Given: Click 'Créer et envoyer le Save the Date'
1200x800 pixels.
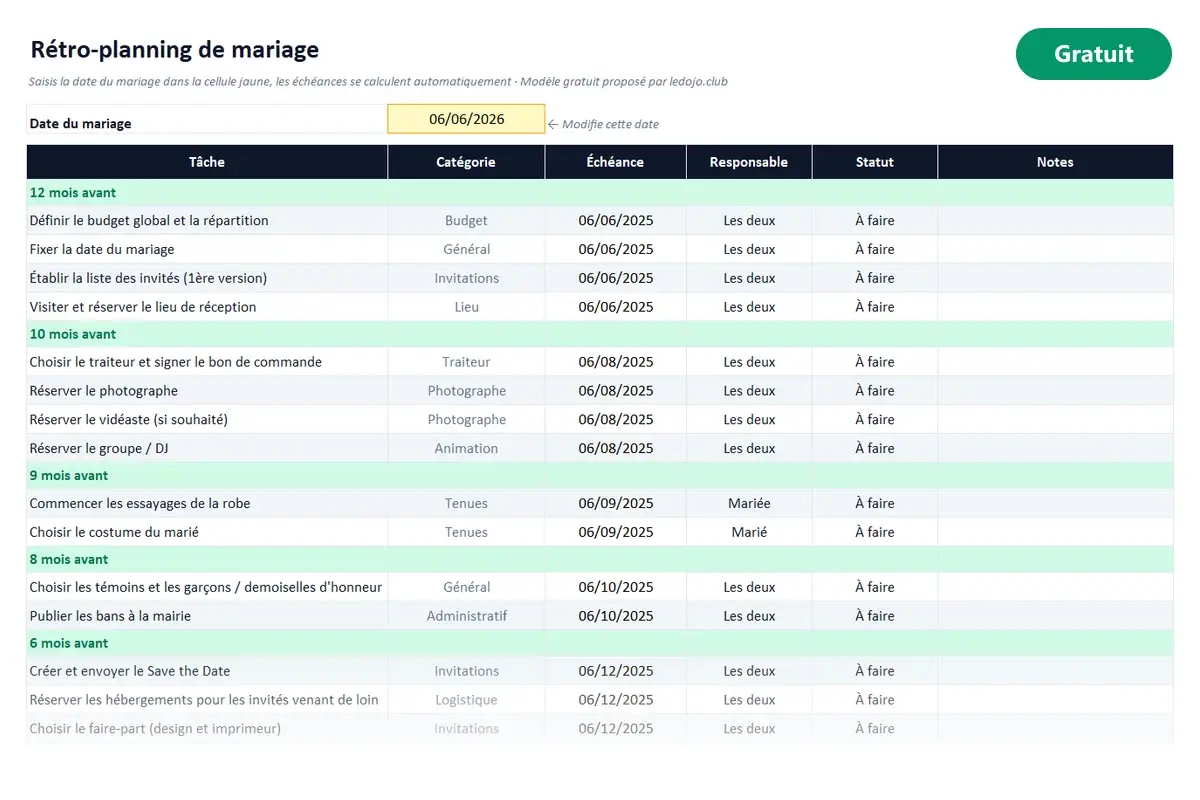Looking at the screenshot, I should coord(130,671).
